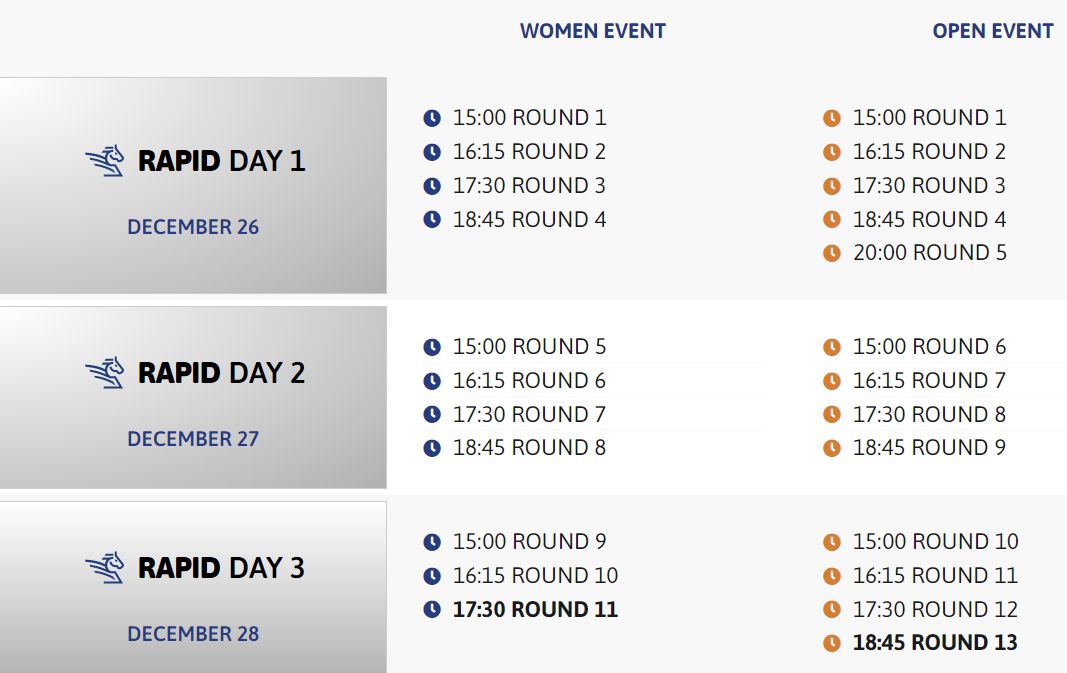Click the horse logo beside Rapid Day 1
The height and width of the screenshot is (673, 1067).
coord(105,161)
